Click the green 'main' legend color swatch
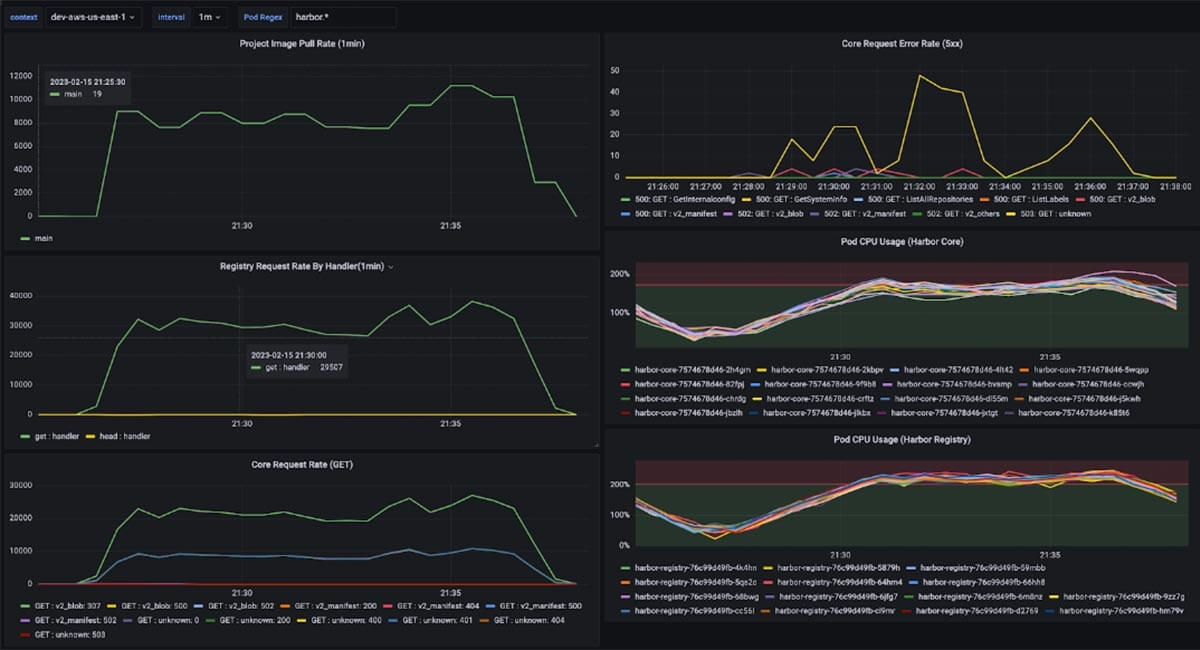 (26, 238)
